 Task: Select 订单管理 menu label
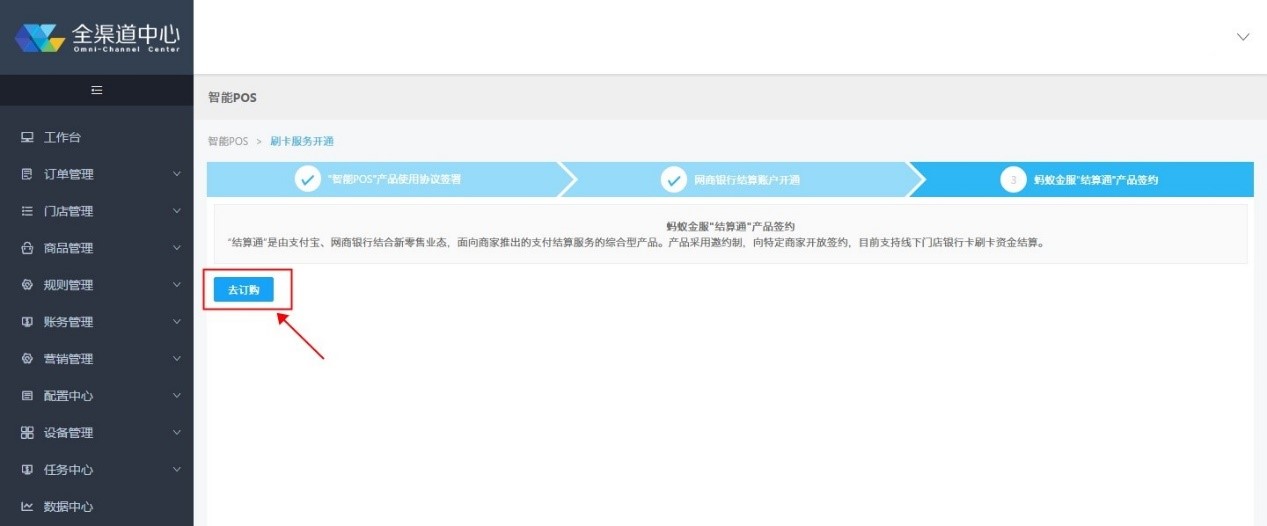[68, 174]
